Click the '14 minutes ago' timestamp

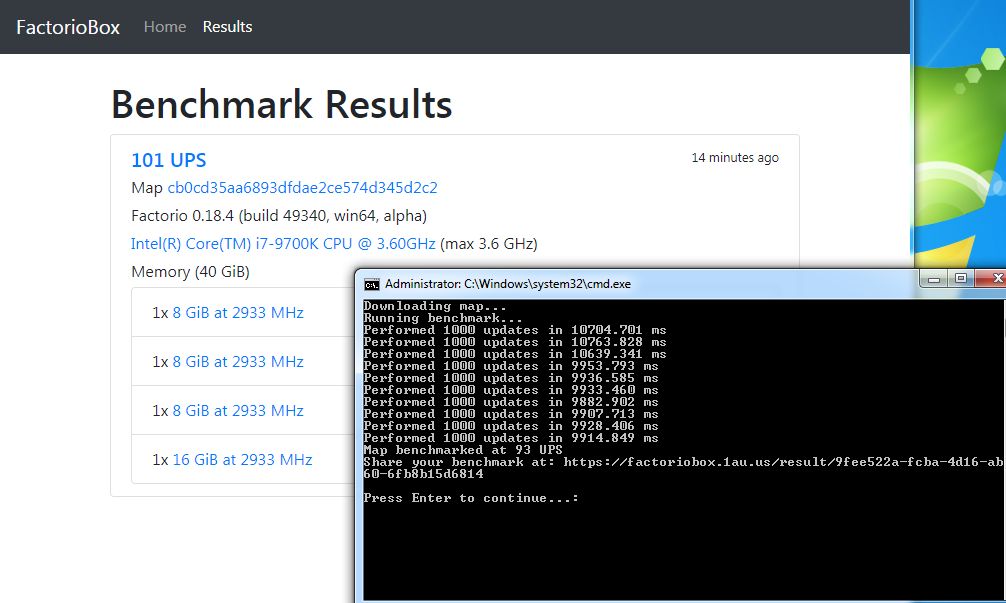pyautogui.click(x=735, y=158)
